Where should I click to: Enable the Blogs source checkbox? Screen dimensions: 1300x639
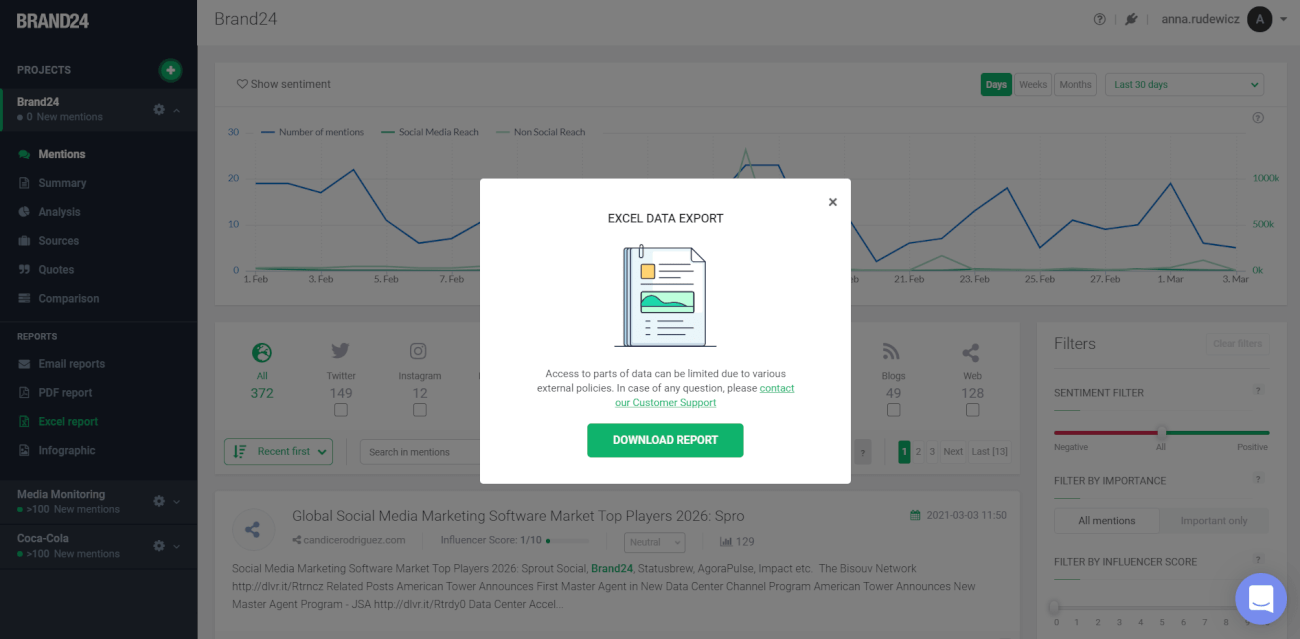tap(893, 410)
